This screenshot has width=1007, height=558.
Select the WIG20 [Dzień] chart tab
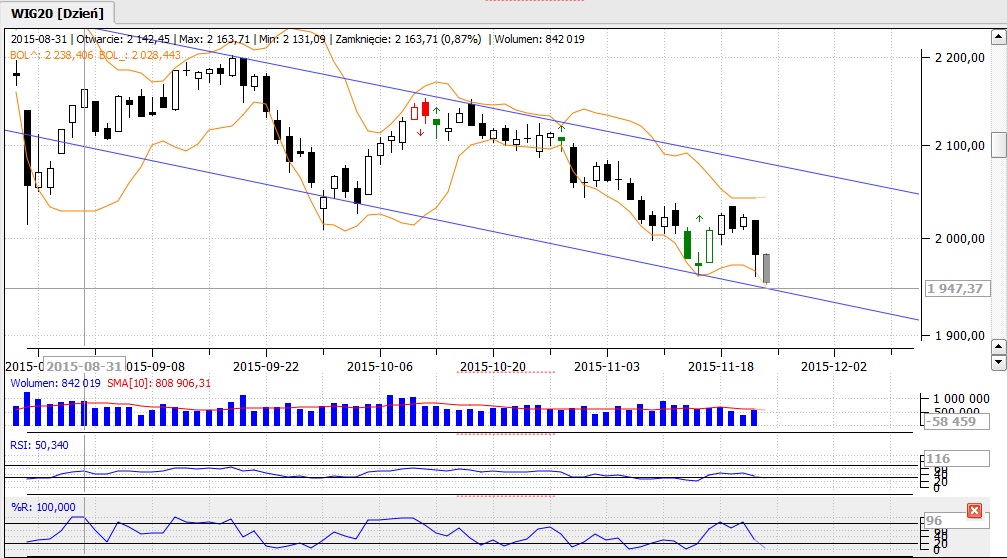(58, 12)
